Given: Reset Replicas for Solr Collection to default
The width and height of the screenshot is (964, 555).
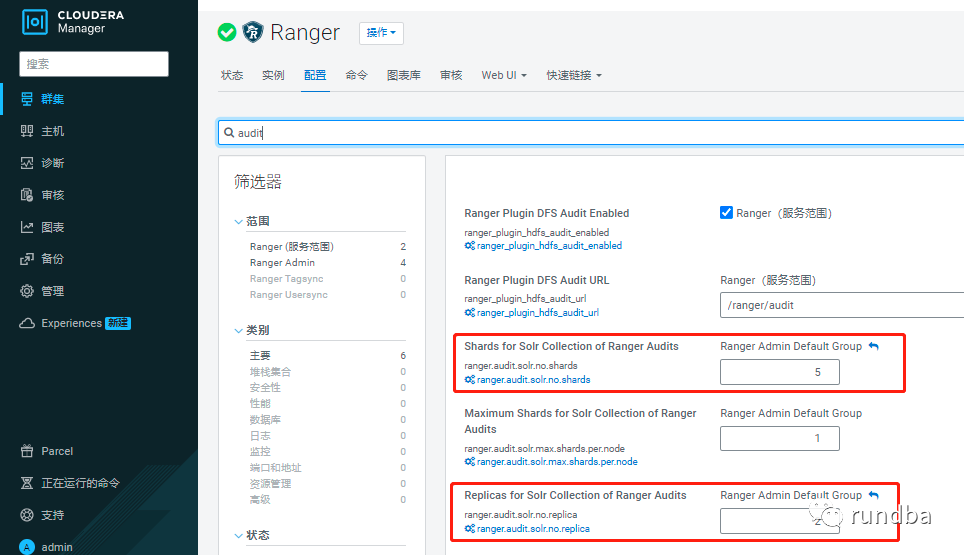Looking at the screenshot, I should (x=874, y=495).
